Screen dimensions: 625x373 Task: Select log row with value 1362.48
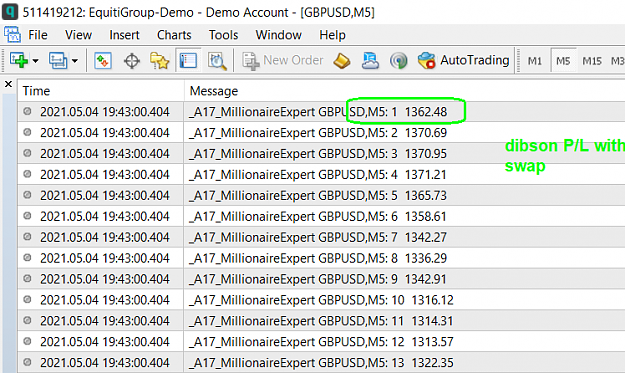[x=321, y=112]
